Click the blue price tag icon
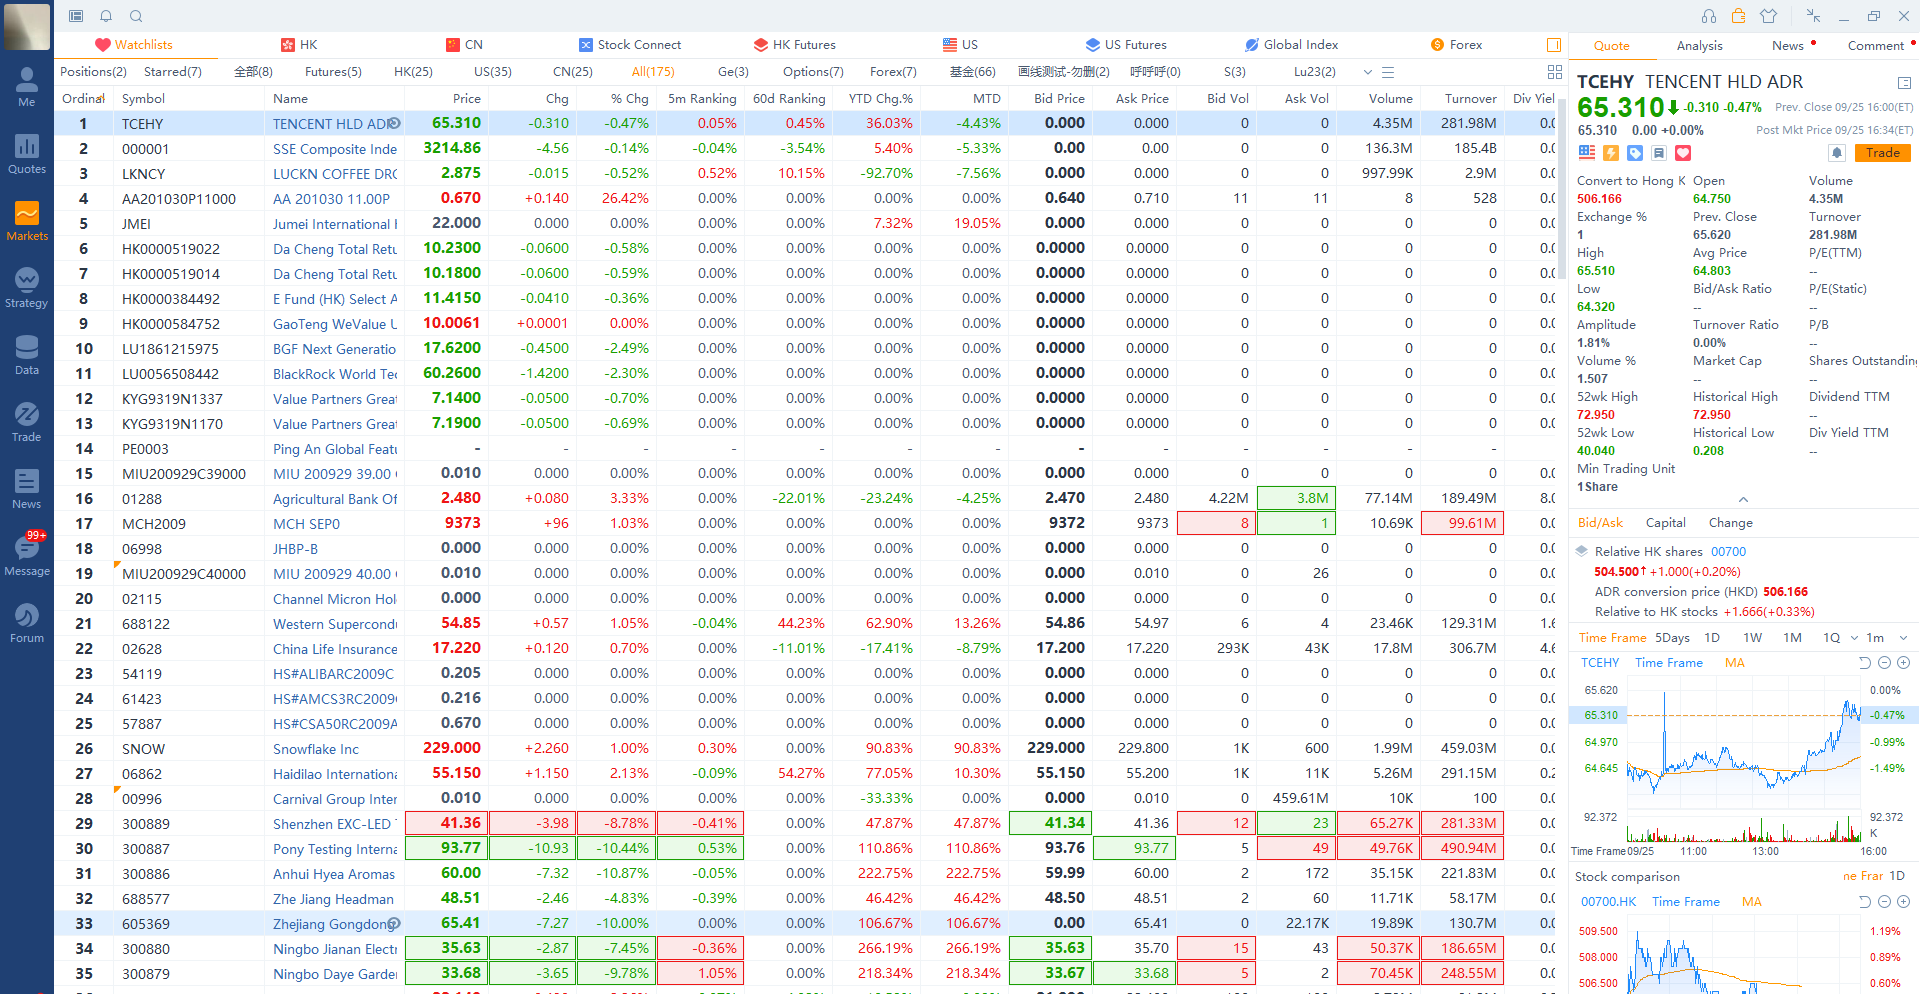 [1635, 153]
